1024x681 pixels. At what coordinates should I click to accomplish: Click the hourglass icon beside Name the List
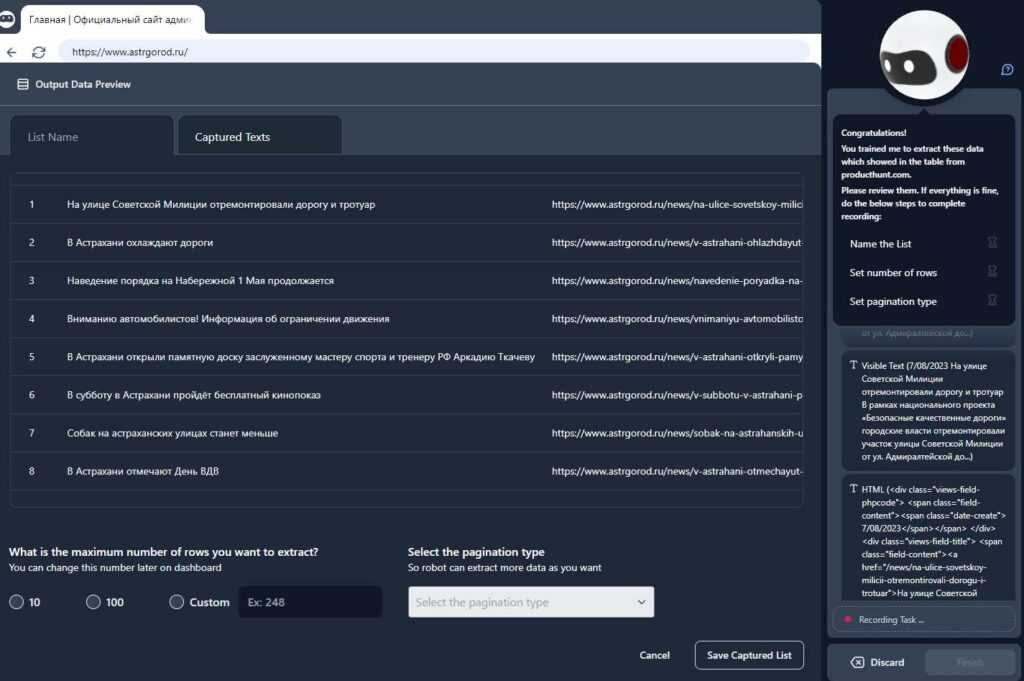(992, 243)
